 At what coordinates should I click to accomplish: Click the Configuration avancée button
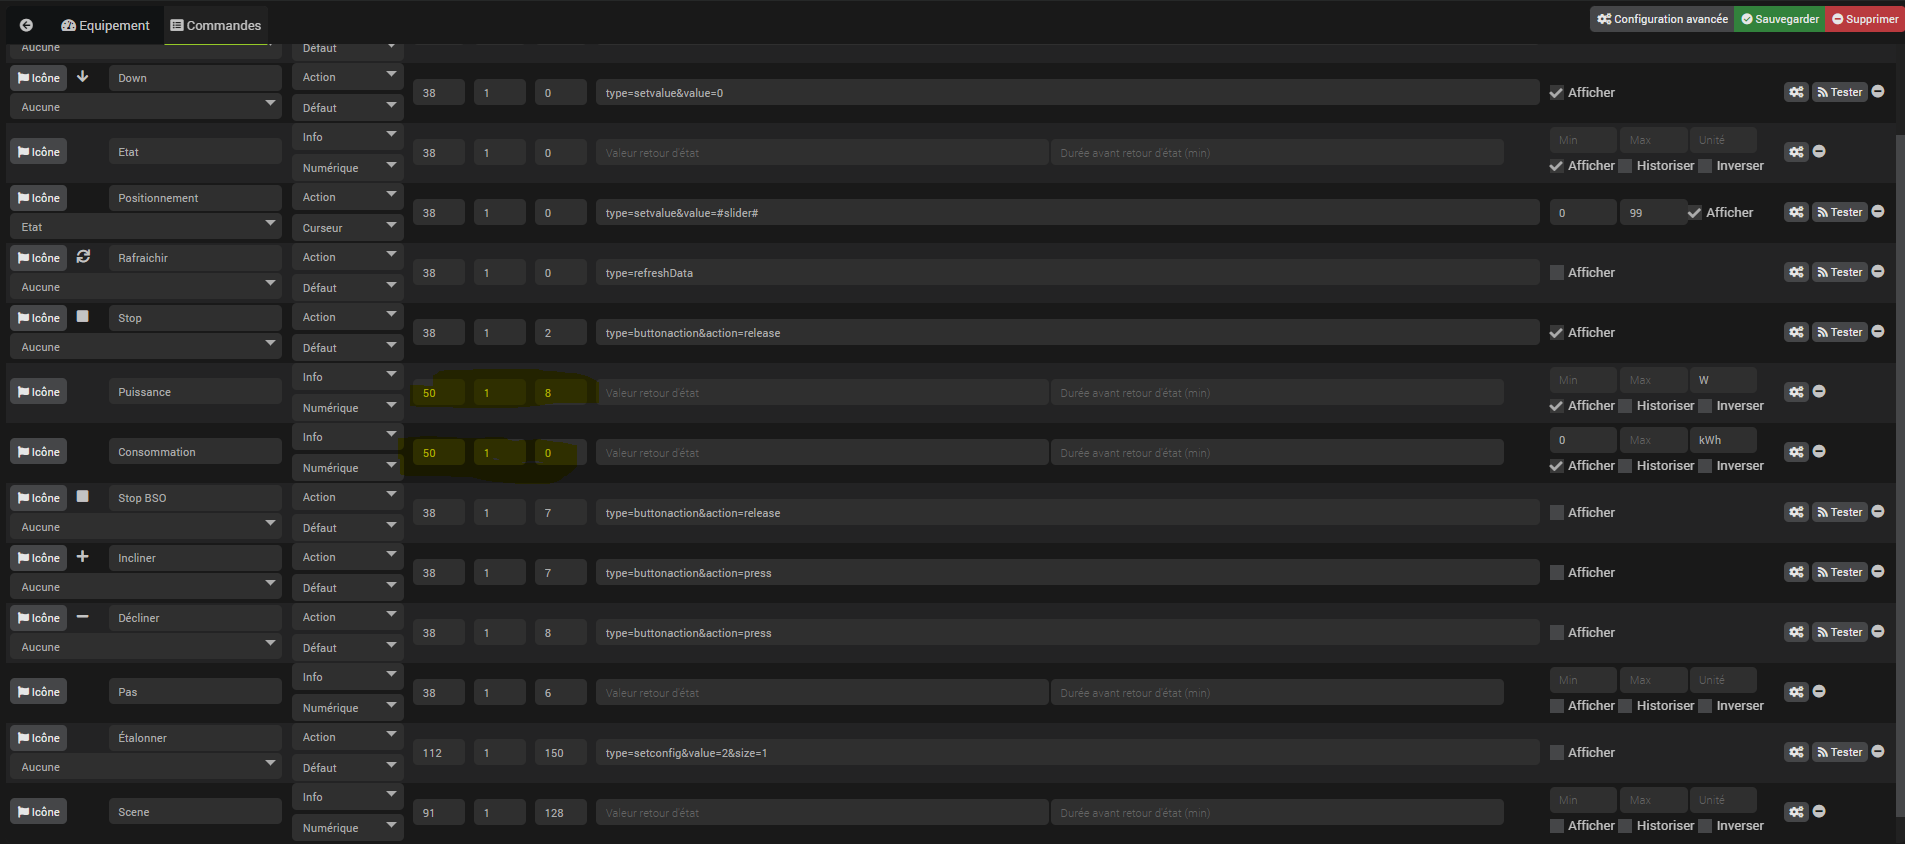(1662, 19)
